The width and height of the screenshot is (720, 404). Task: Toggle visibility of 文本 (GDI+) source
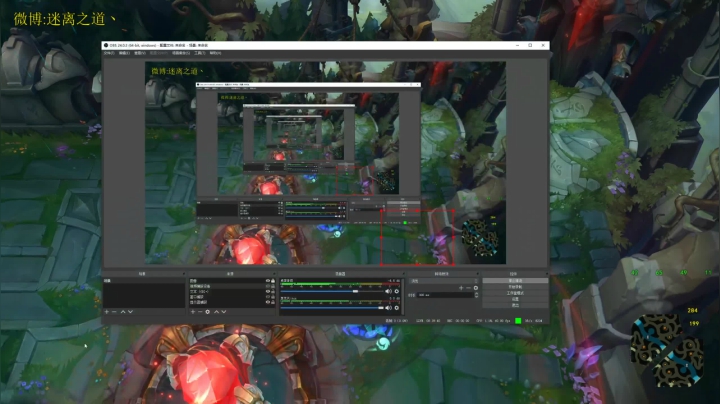click(x=268, y=291)
